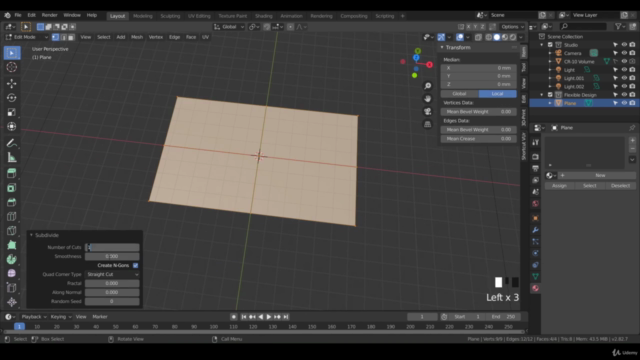The image size is (640, 360).
Task: Open the Modifiers wrench properties tab
Action: [x=536, y=230]
